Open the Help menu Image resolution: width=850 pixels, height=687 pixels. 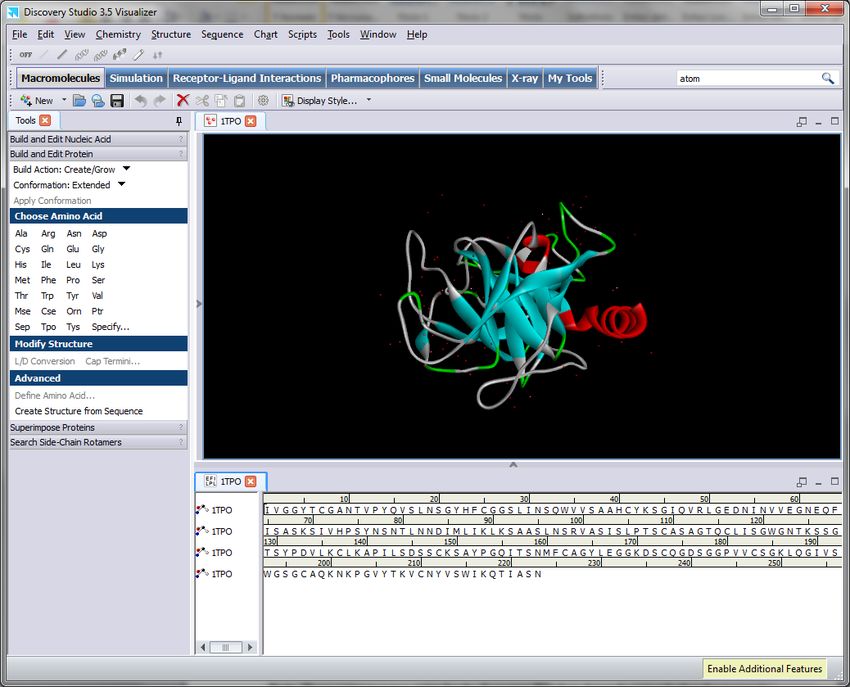[417, 34]
